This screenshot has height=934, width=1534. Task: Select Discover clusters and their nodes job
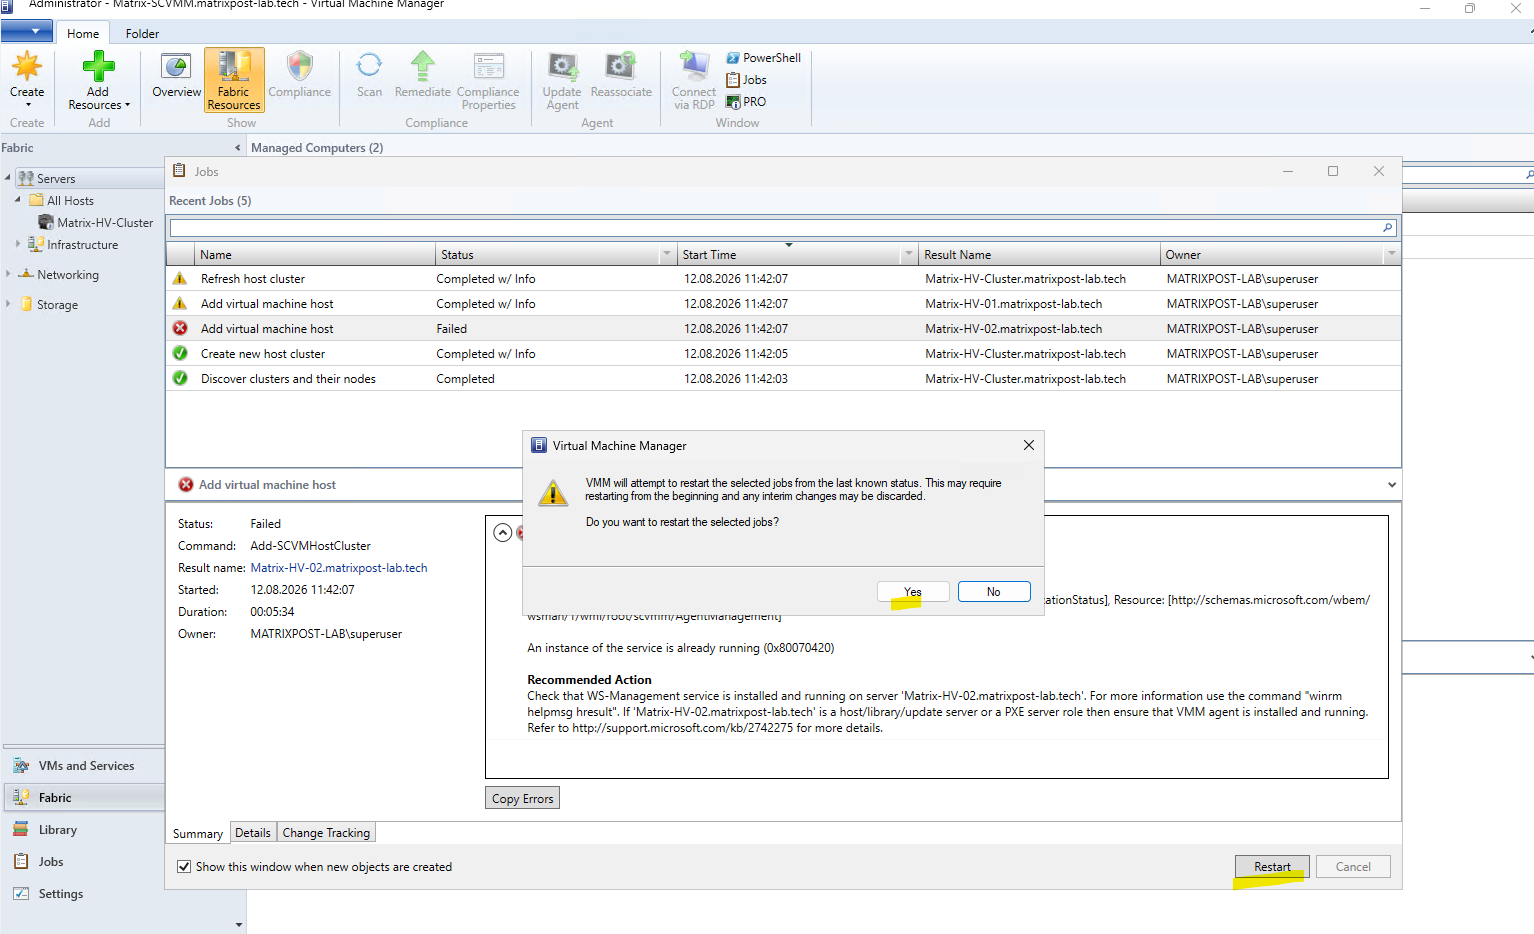click(x=783, y=379)
